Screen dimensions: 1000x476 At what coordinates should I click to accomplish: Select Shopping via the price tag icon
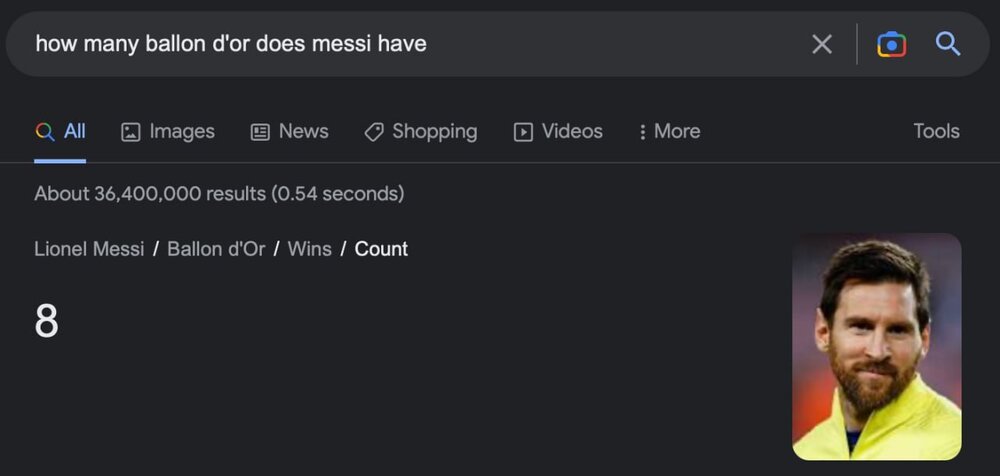tap(374, 132)
